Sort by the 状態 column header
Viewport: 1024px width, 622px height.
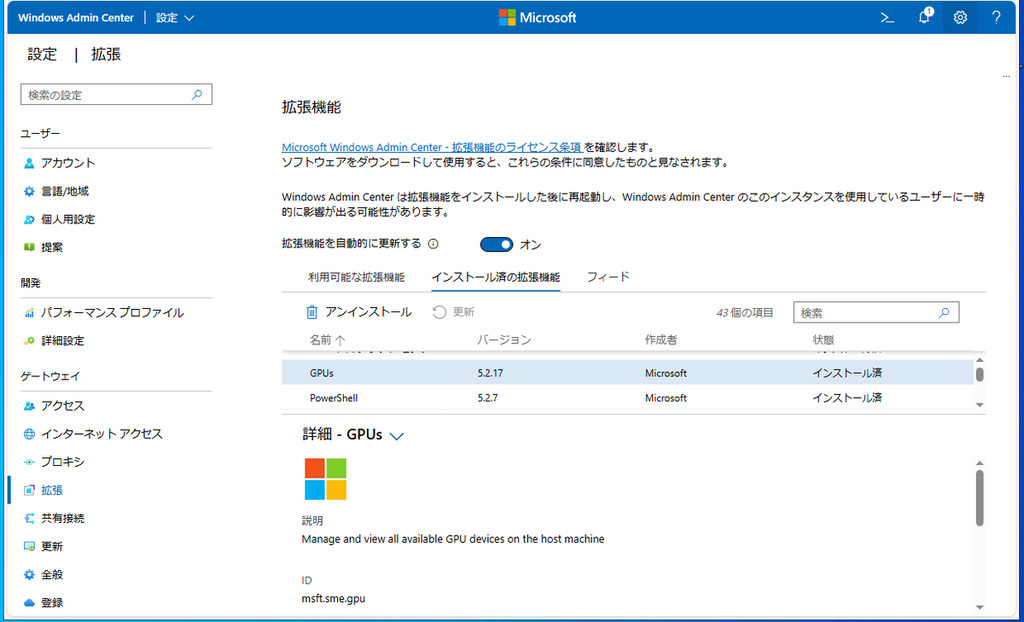click(824, 340)
